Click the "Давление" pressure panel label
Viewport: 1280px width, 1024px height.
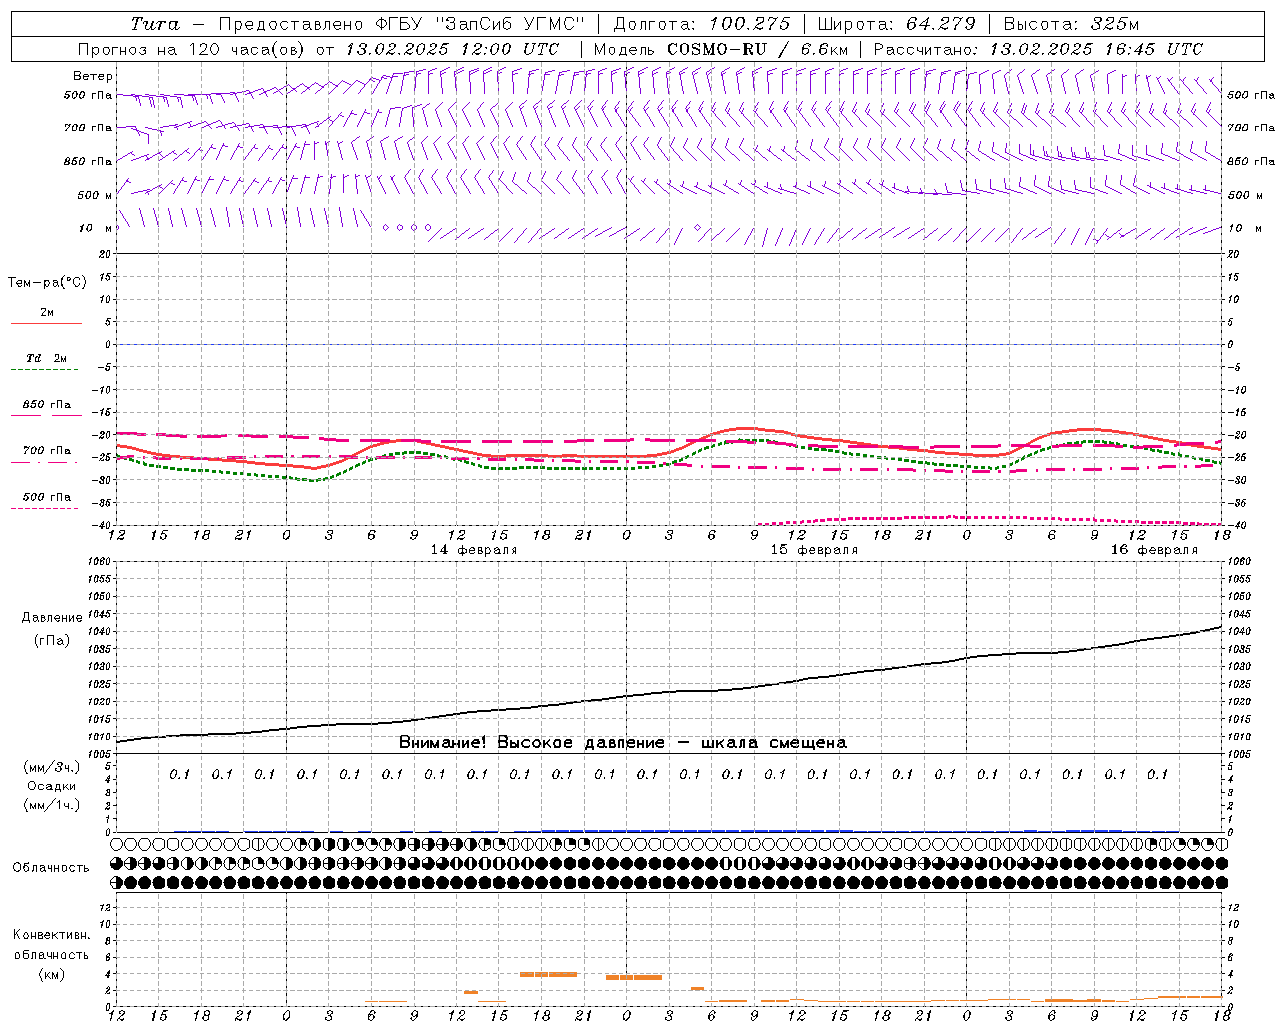52,618
